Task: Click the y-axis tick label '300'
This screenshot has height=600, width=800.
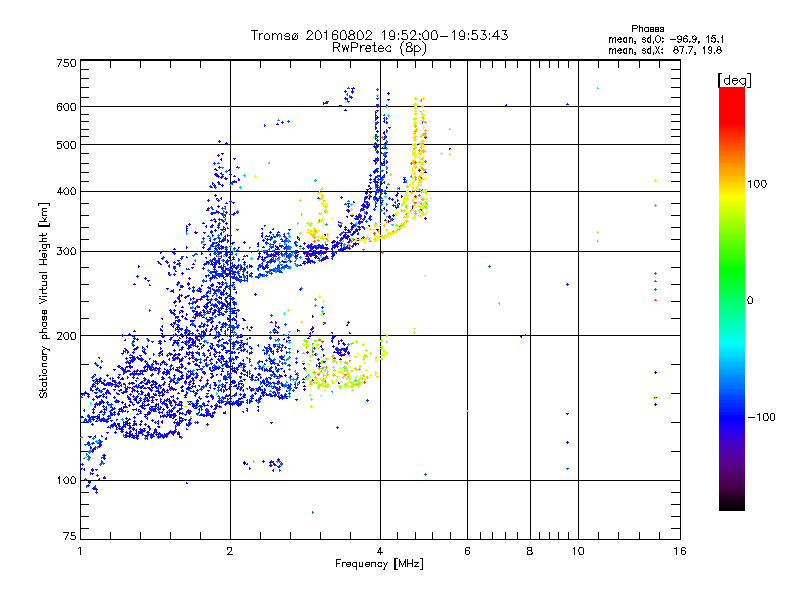Action: coord(66,252)
